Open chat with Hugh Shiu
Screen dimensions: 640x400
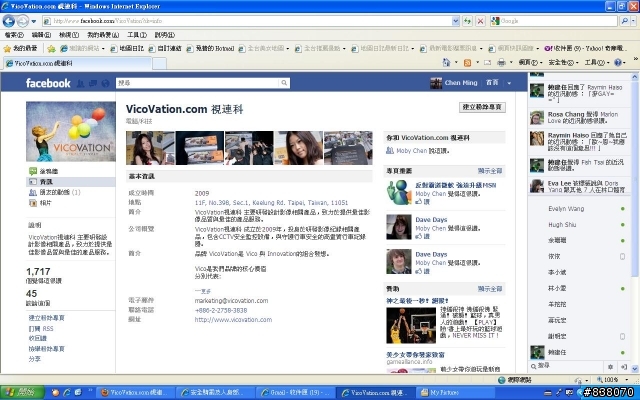(x=562, y=224)
